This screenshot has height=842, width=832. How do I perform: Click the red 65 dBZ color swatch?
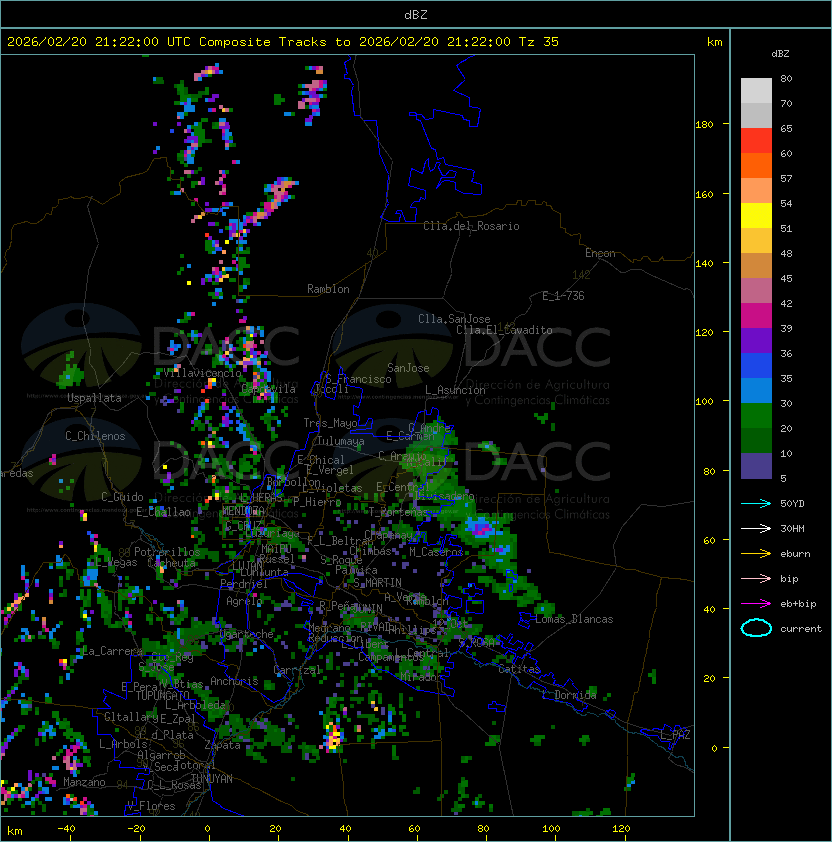click(x=756, y=140)
